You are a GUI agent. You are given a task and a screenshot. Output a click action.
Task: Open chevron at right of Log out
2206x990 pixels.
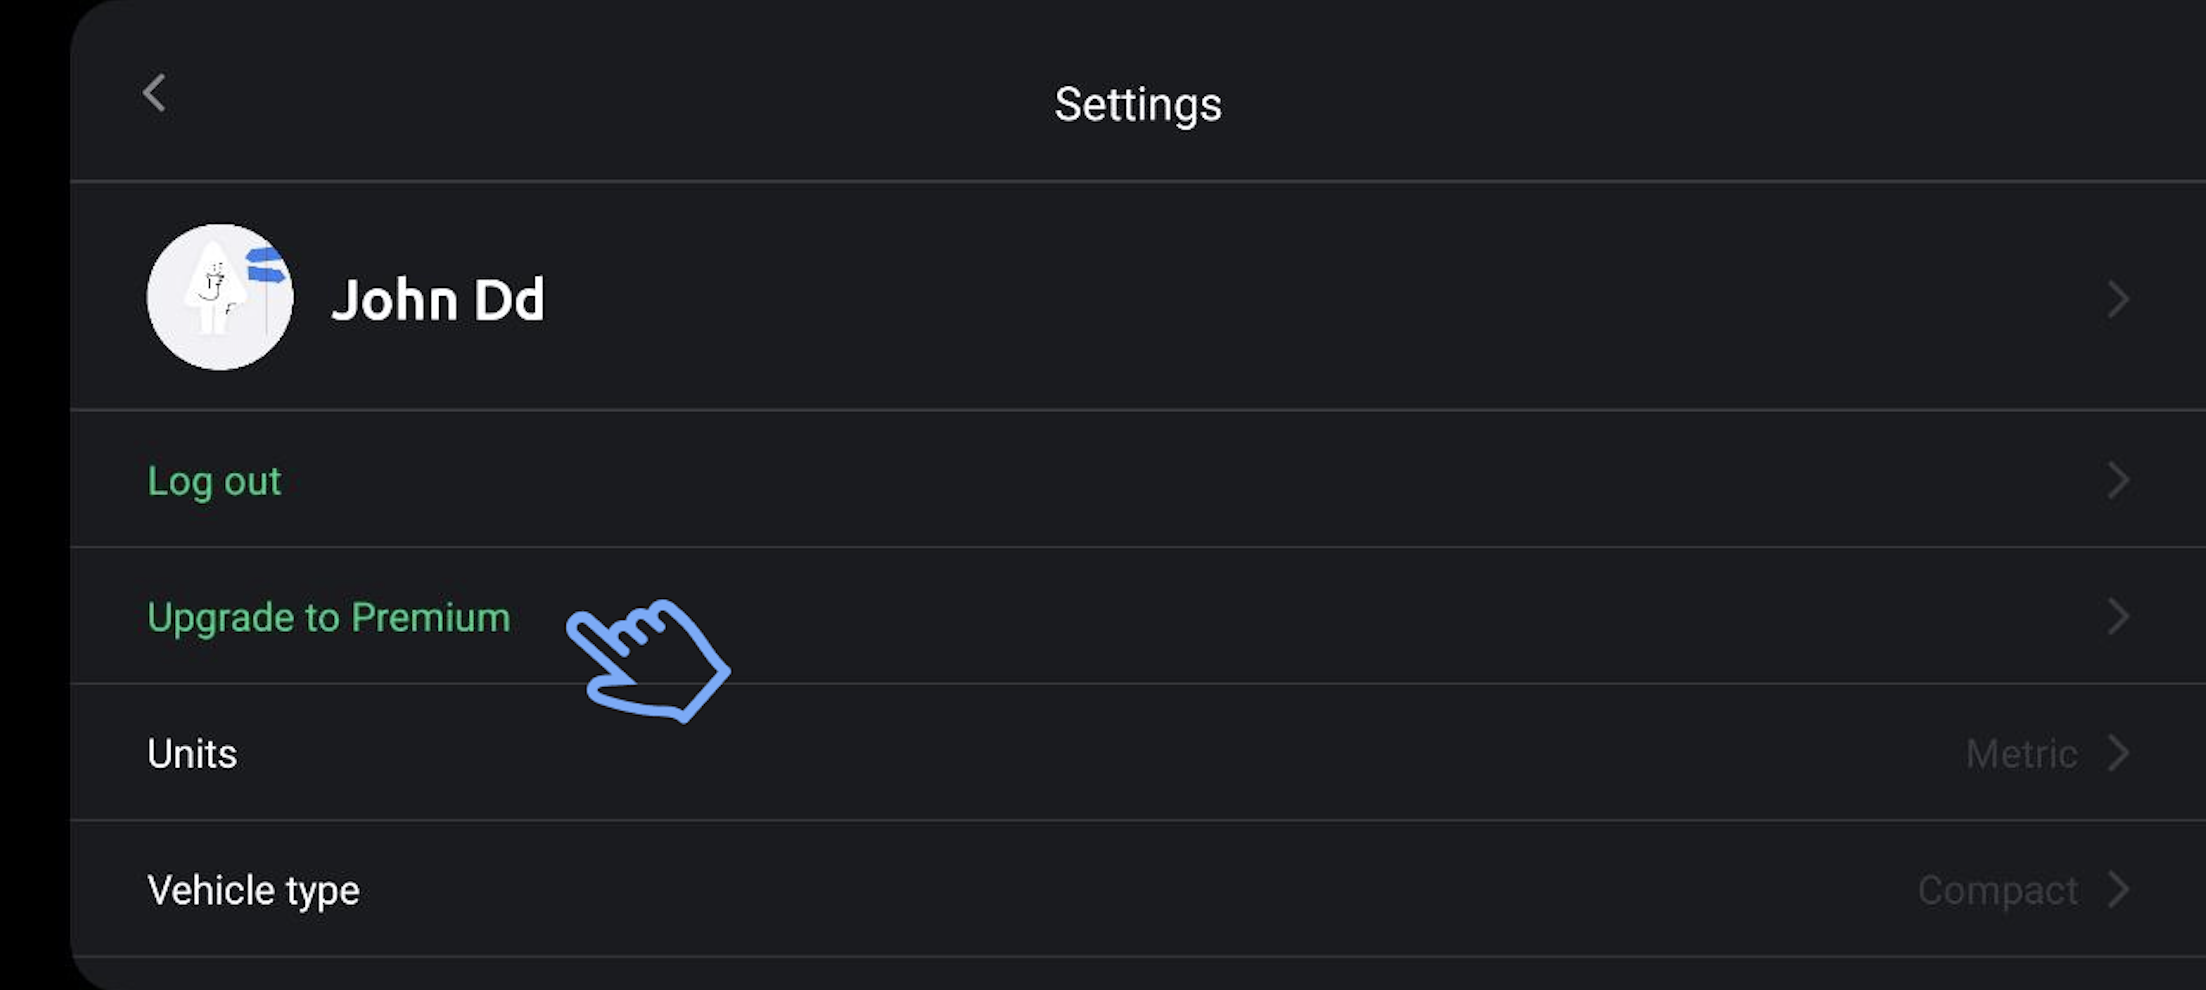pos(2117,480)
